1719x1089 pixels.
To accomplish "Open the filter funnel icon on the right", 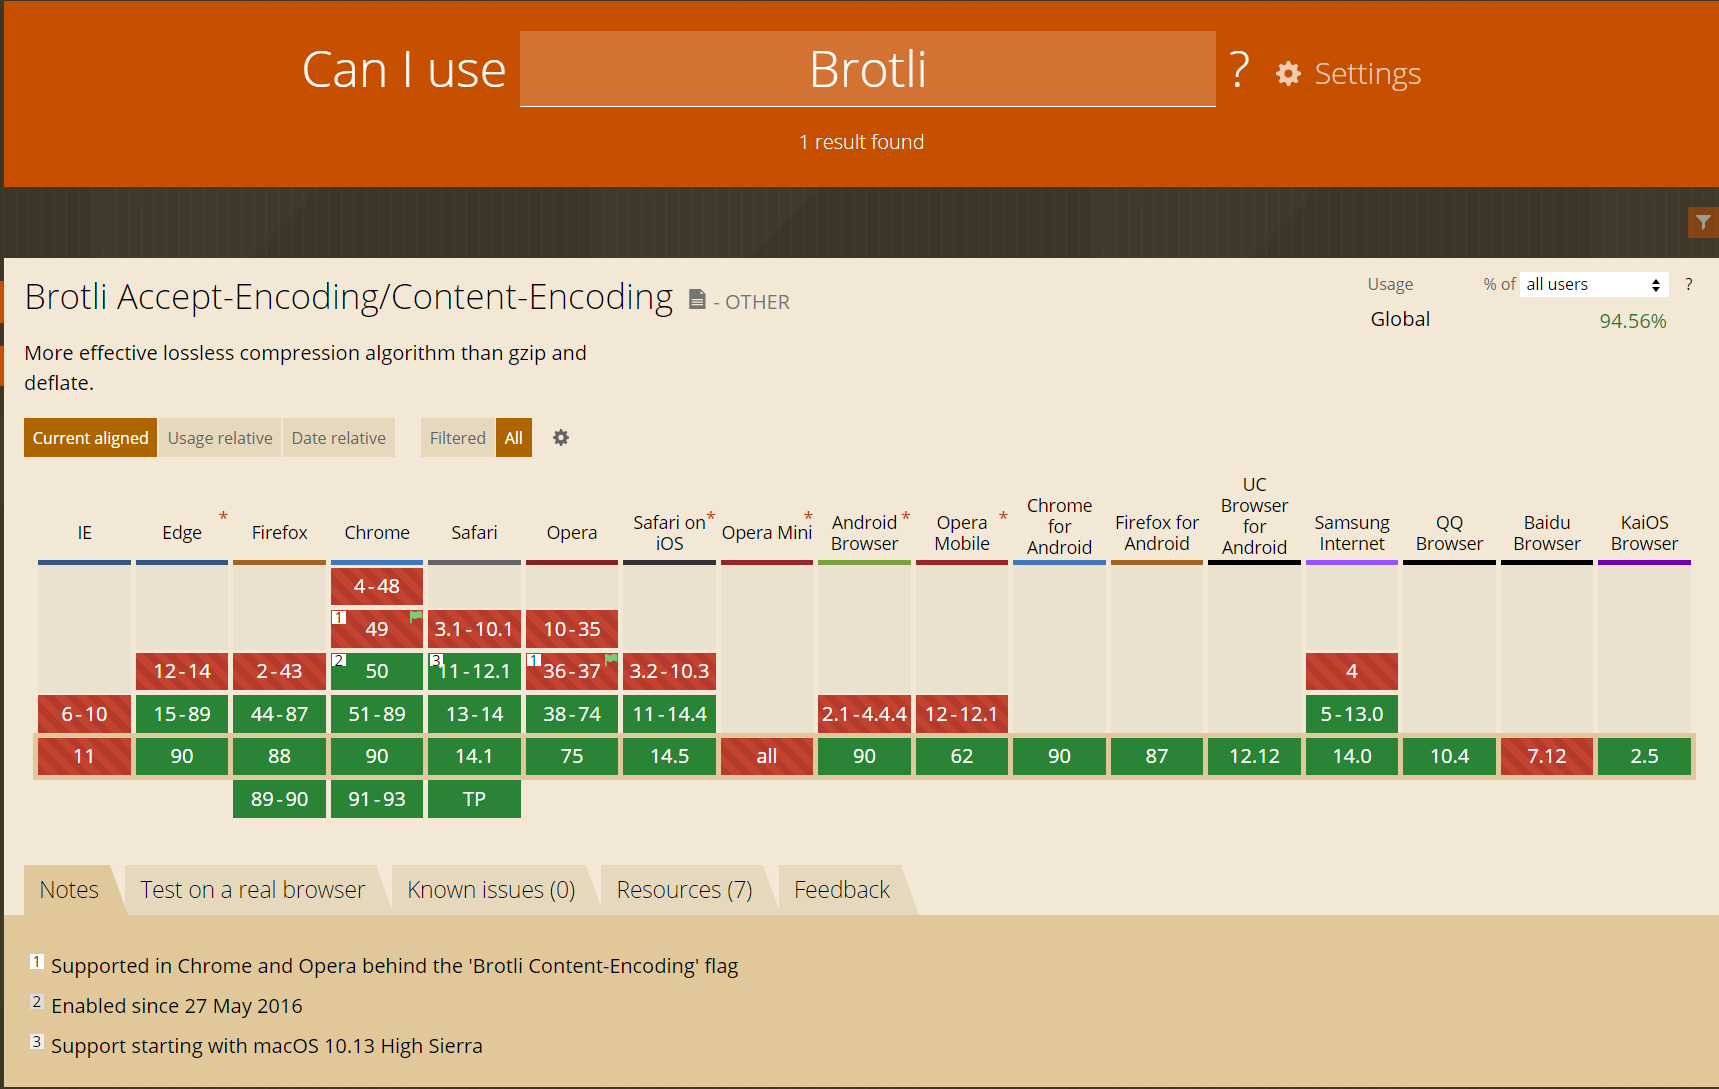I will tap(1702, 222).
